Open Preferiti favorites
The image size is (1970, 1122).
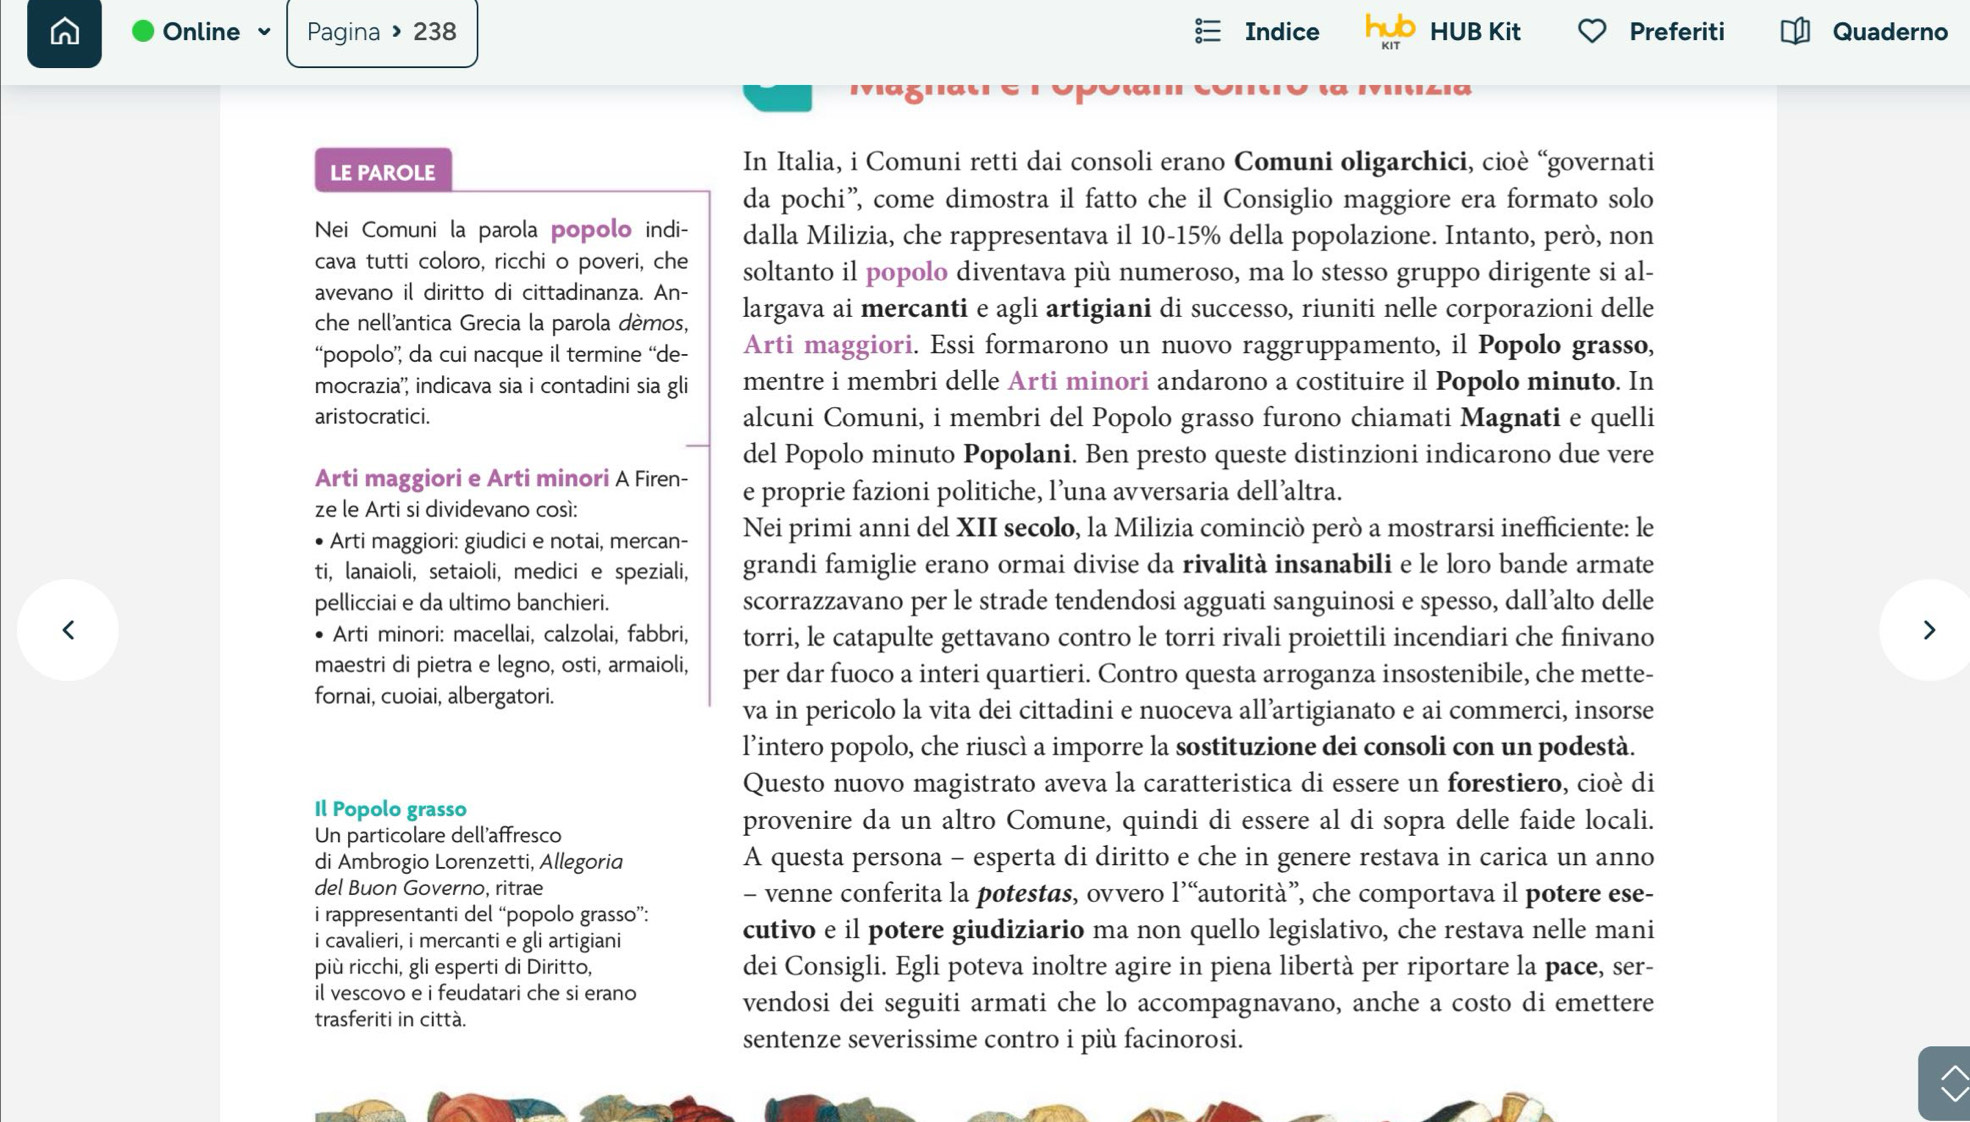(1651, 32)
